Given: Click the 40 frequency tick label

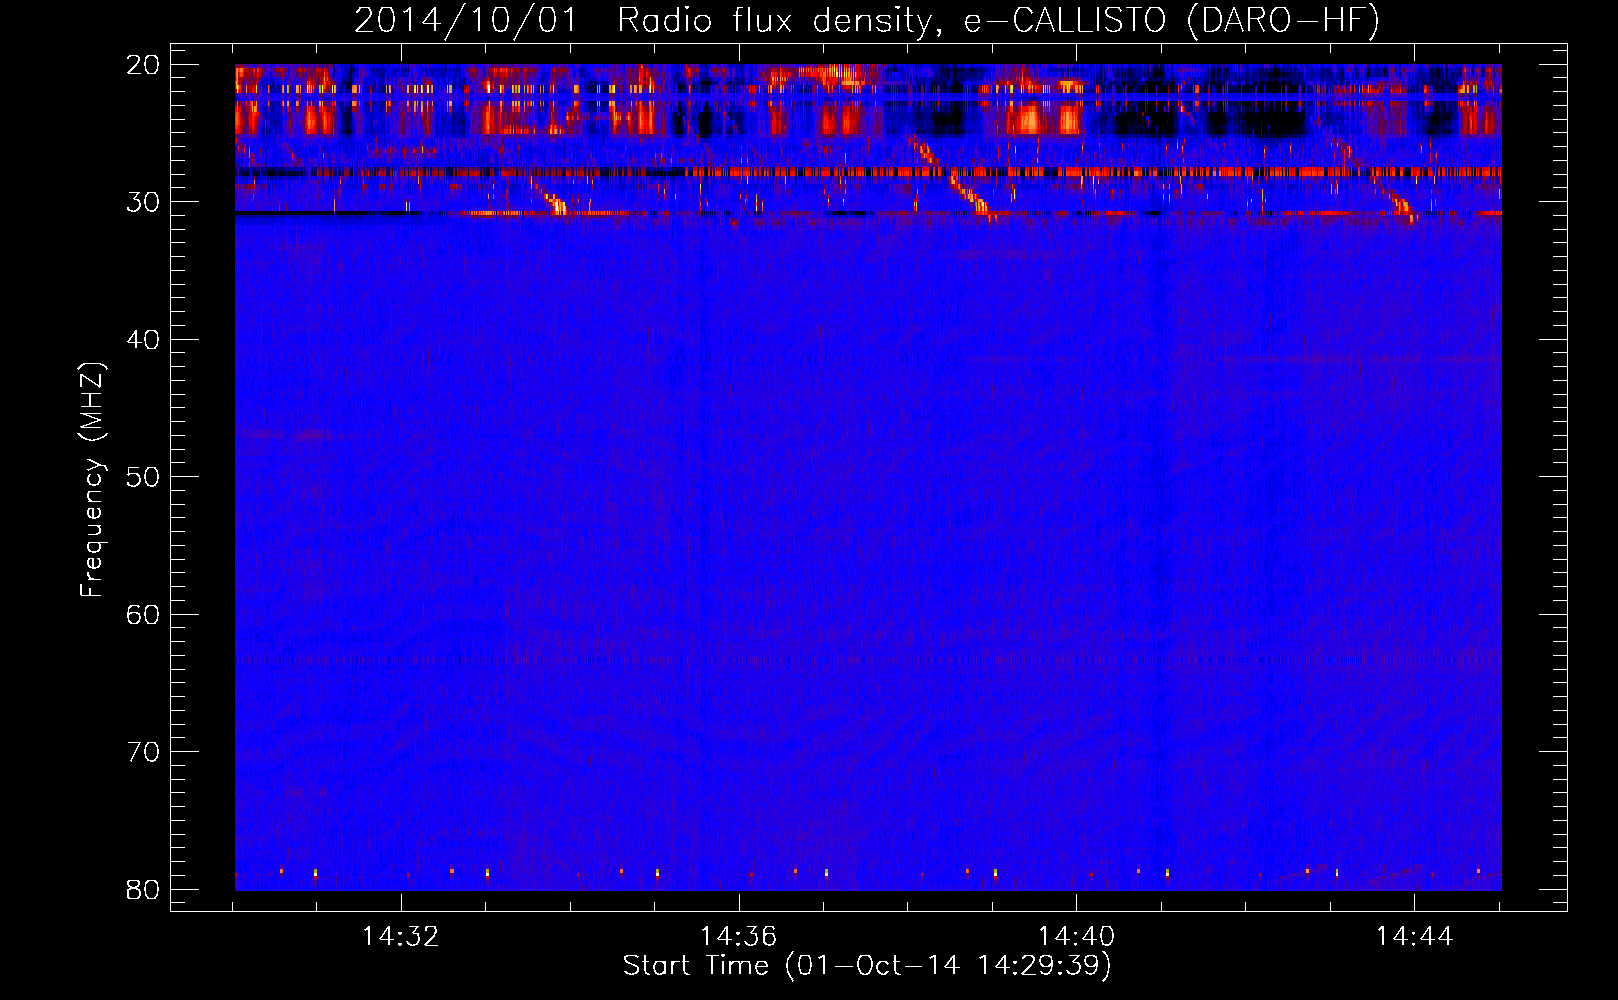Looking at the screenshot, I should 144,340.
